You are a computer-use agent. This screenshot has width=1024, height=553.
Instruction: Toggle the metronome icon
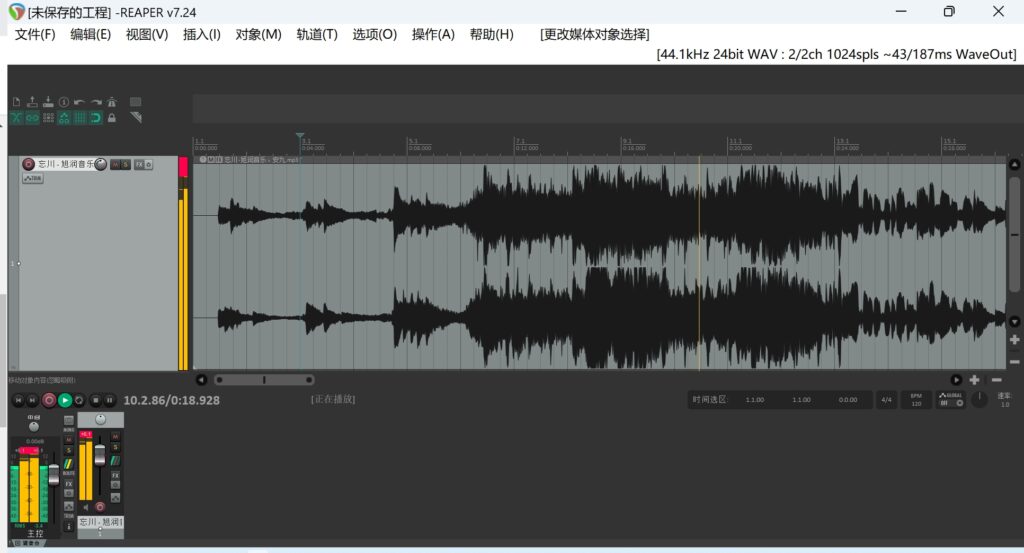[112, 102]
